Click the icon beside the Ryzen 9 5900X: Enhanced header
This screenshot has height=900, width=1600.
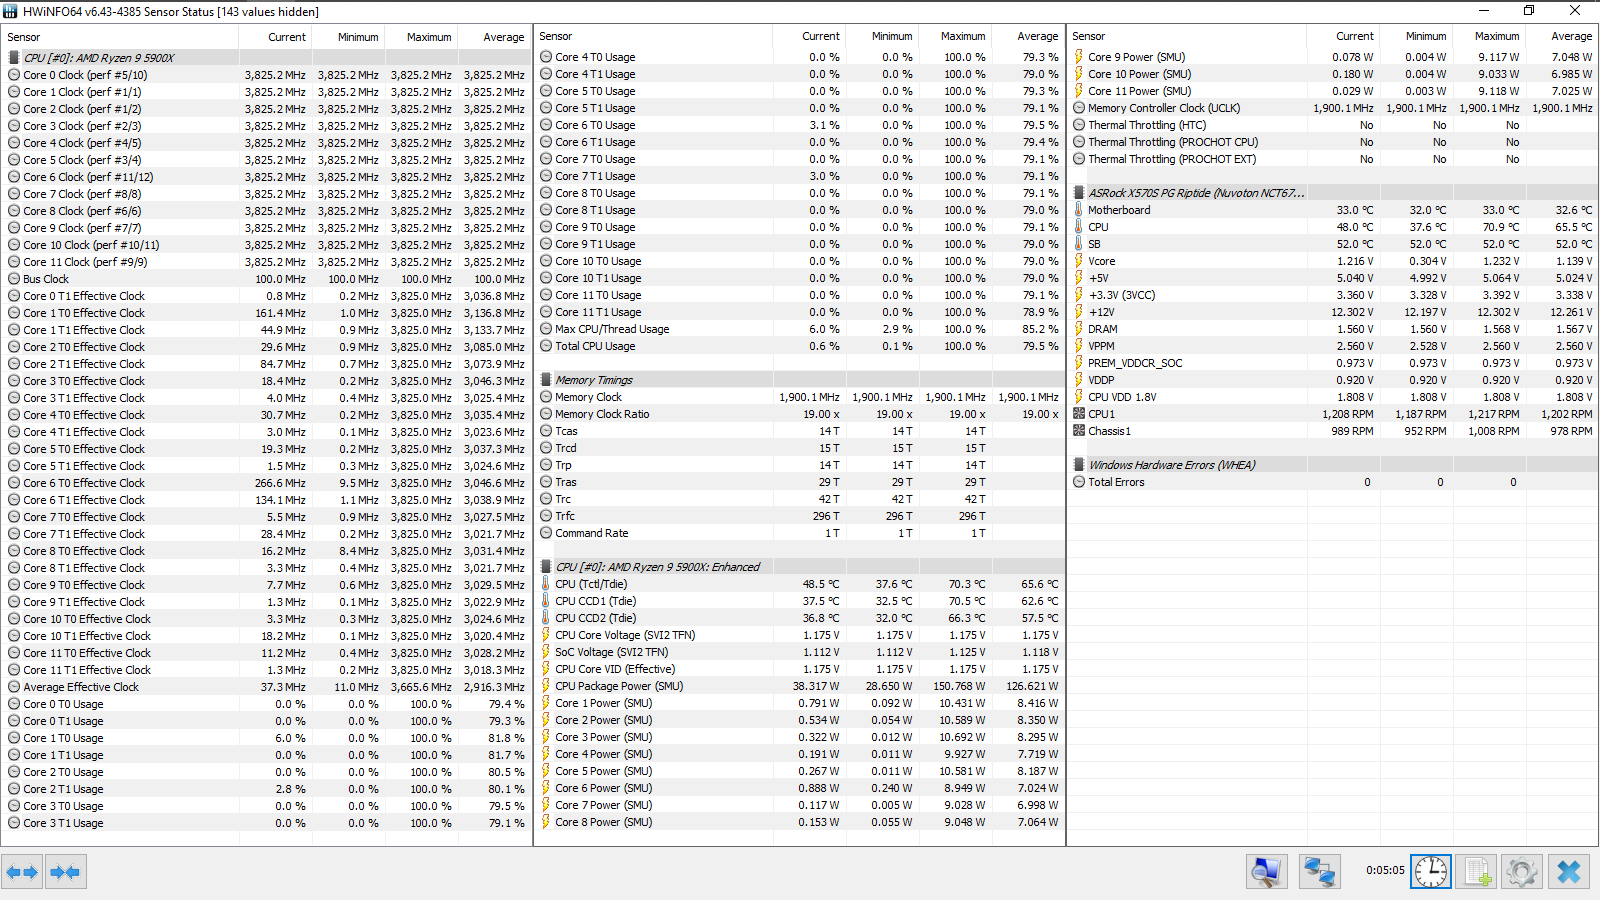point(546,567)
